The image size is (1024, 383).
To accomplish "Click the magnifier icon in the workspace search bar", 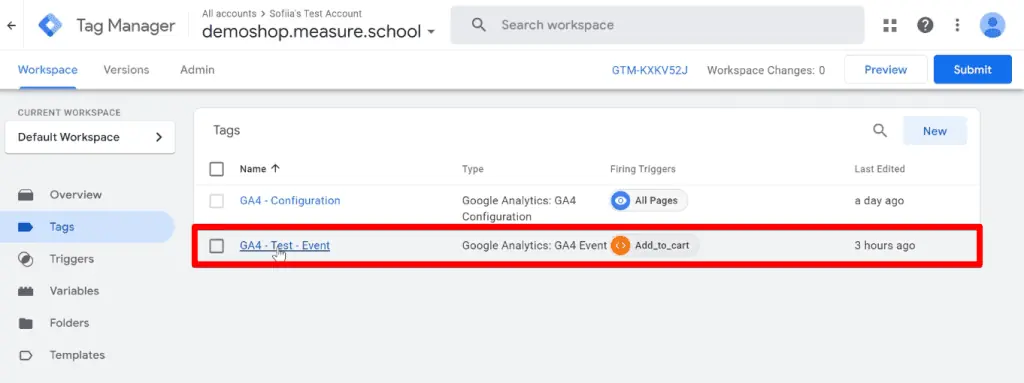I will [479, 25].
